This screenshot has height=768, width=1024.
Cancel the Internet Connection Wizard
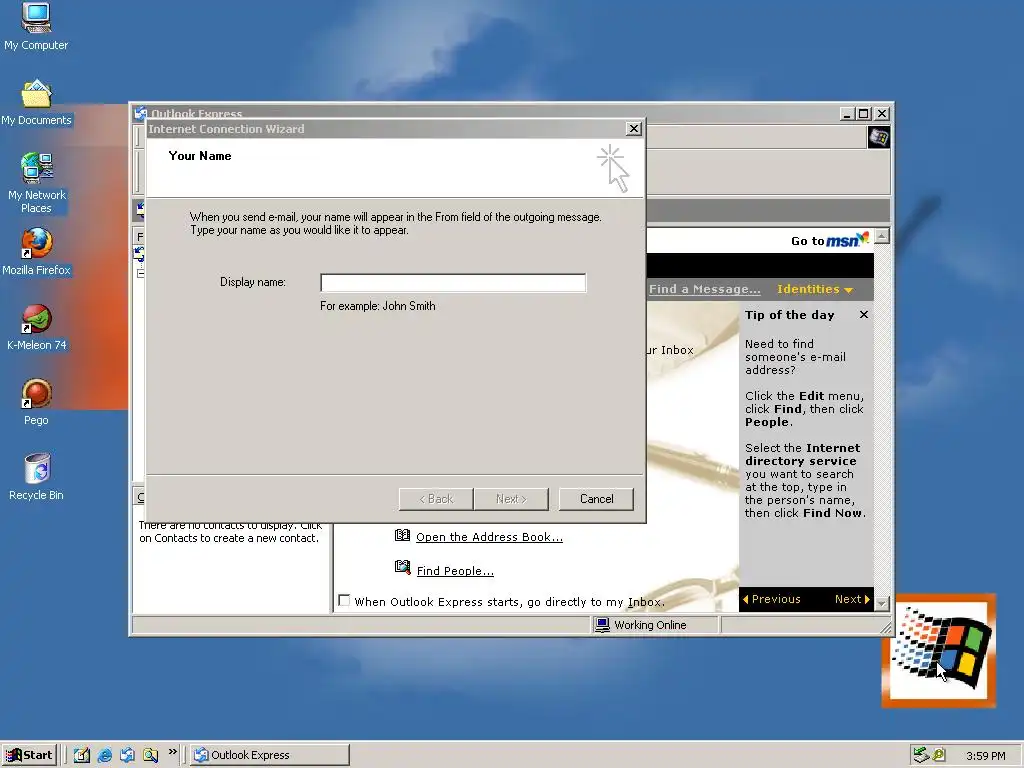coord(596,499)
